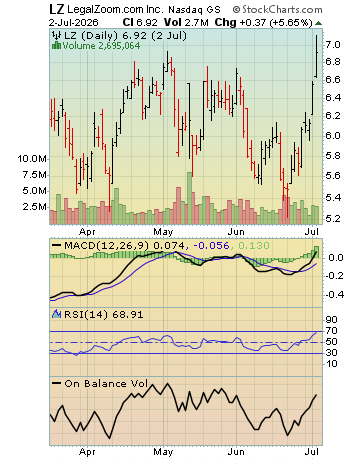Image resolution: width=360 pixels, height=460 pixels.
Task: Click the Jun label under the OBV panel
Action: coord(236,452)
